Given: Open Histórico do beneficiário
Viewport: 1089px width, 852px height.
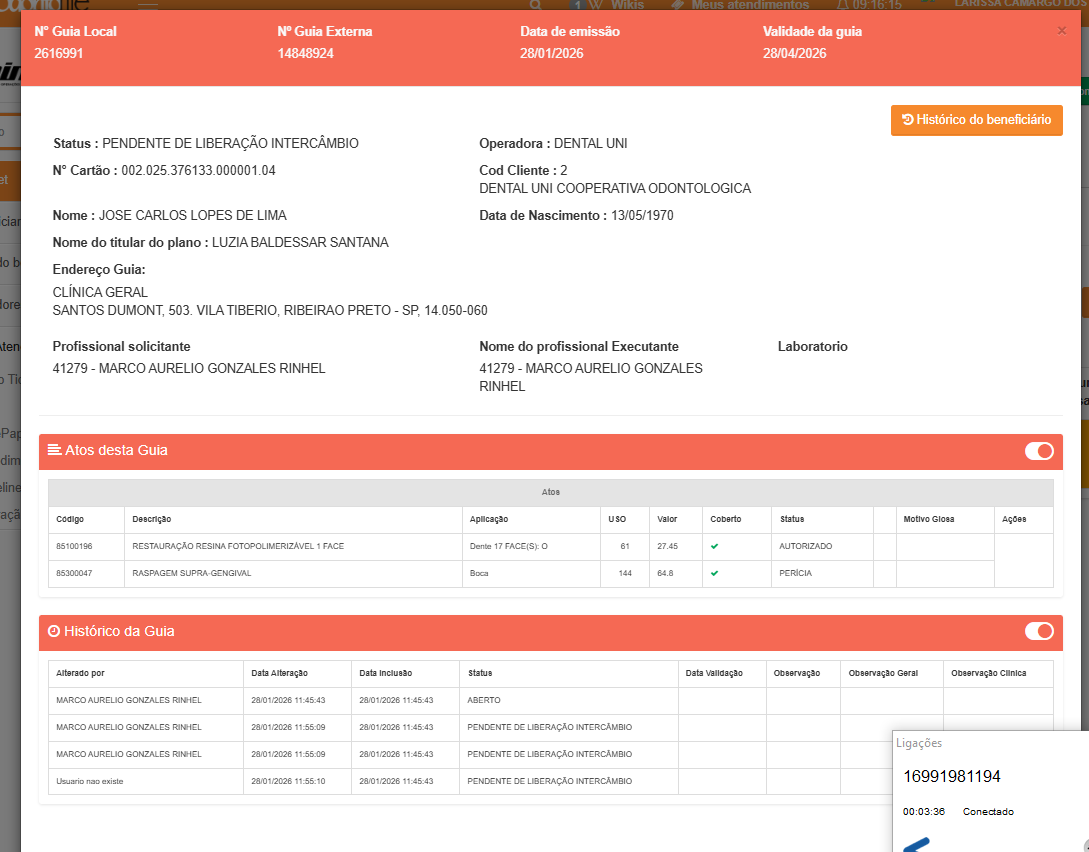Looking at the screenshot, I should 976,120.
